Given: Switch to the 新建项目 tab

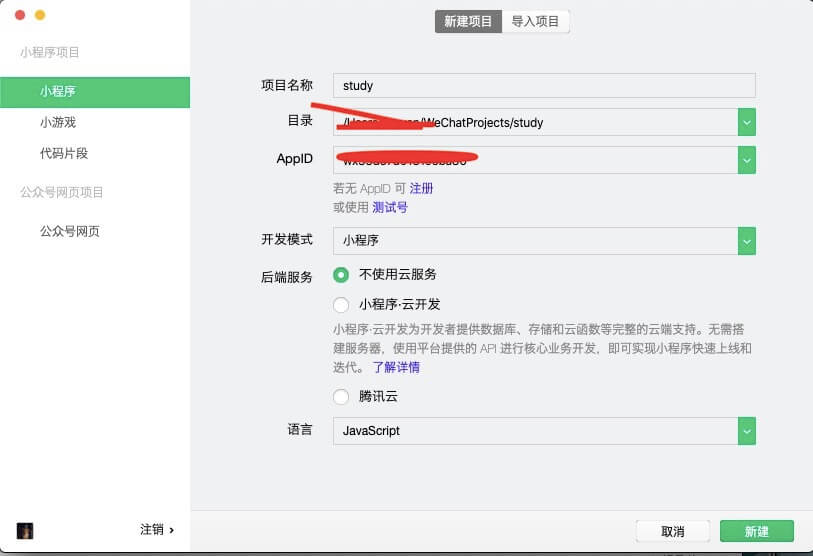Looking at the screenshot, I should pos(468,21).
